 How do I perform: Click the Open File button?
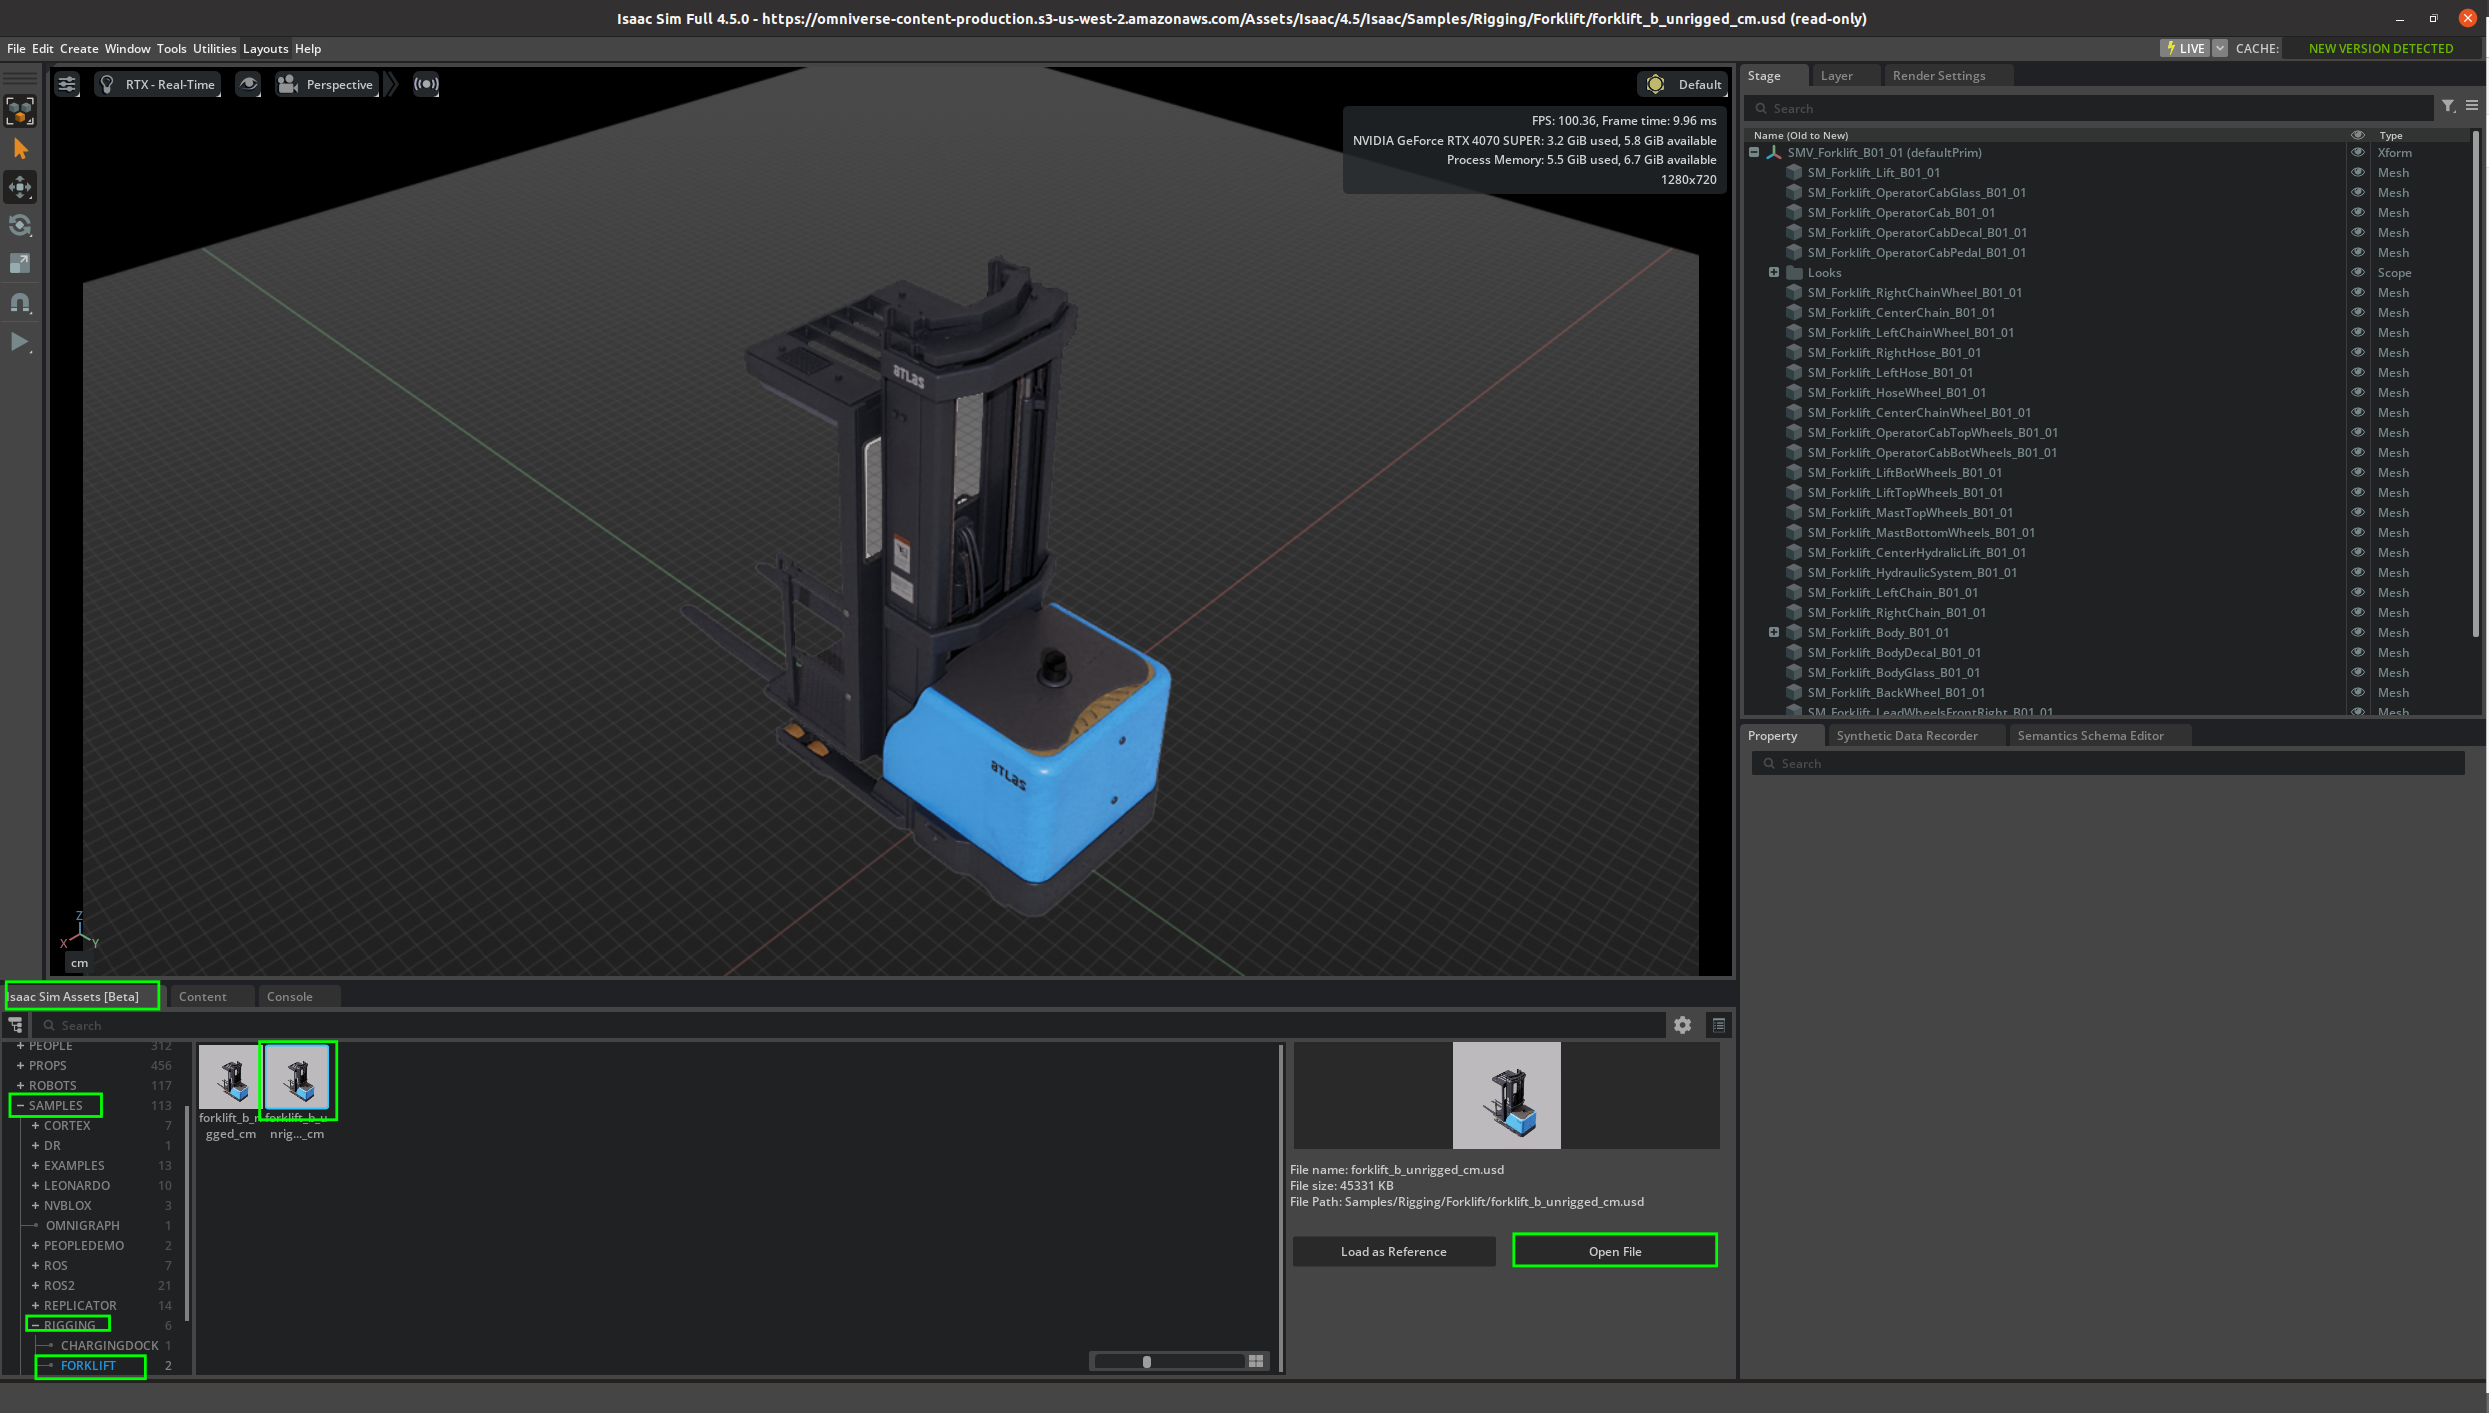[x=1614, y=1251]
